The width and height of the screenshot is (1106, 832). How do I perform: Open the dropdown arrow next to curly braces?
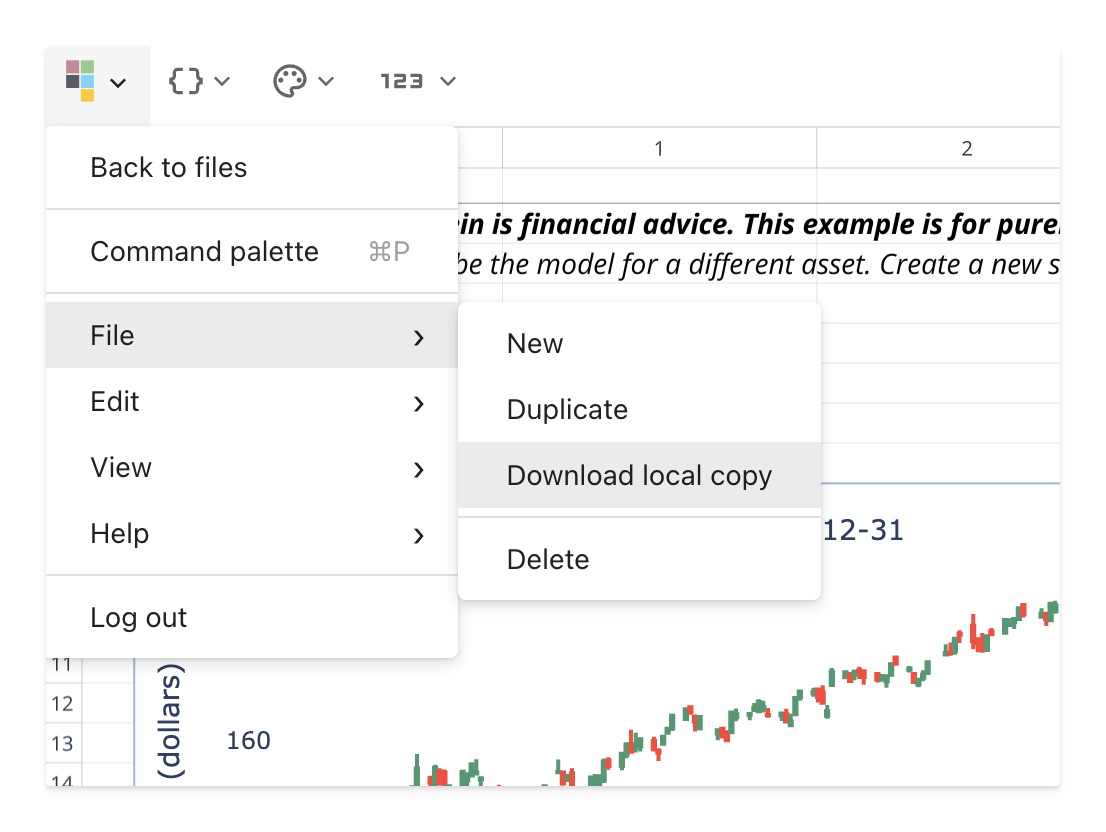[223, 81]
